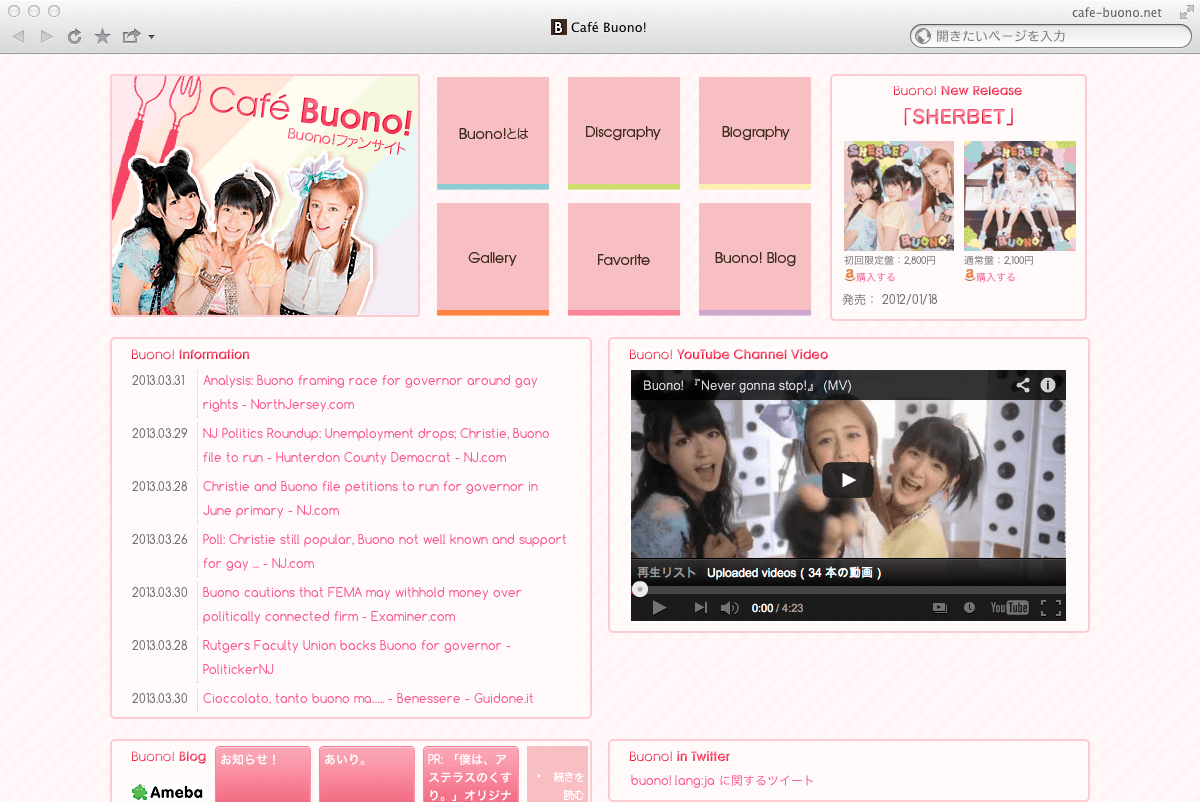Viewport: 1200px width, 802px height.
Task: Click the browser share icon
Action: click(x=131, y=37)
